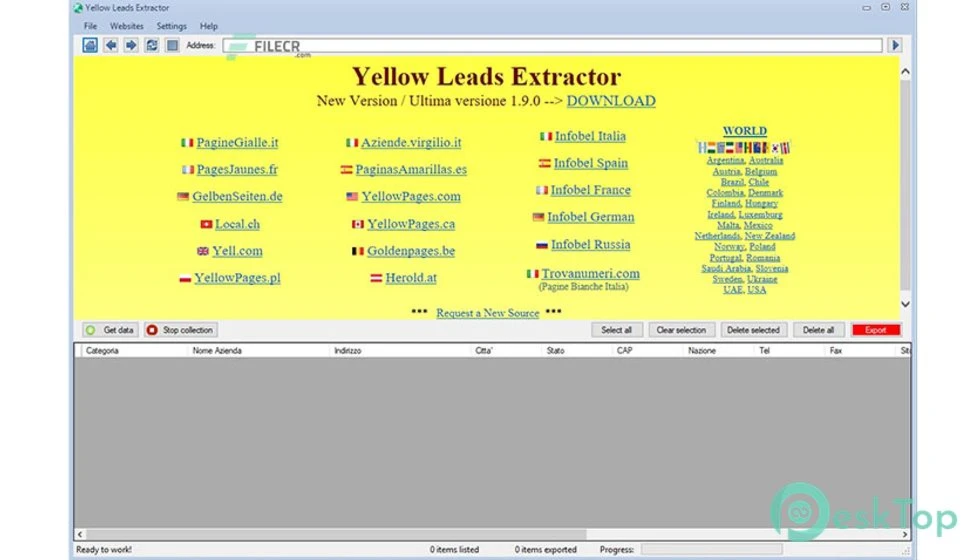Go forward with the right arrow icon
This screenshot has height=560, width=980.
tap(131, 45)
